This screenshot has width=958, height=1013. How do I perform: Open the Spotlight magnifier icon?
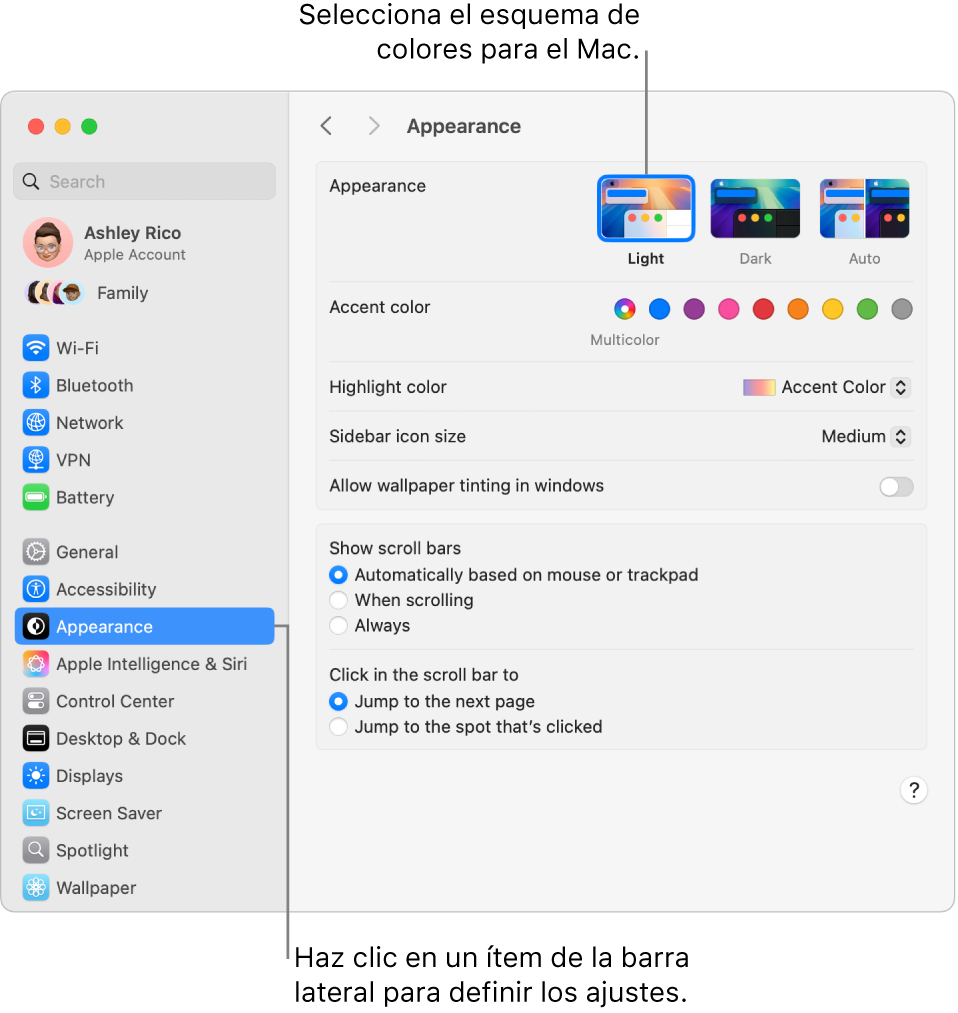coord(36,850)
